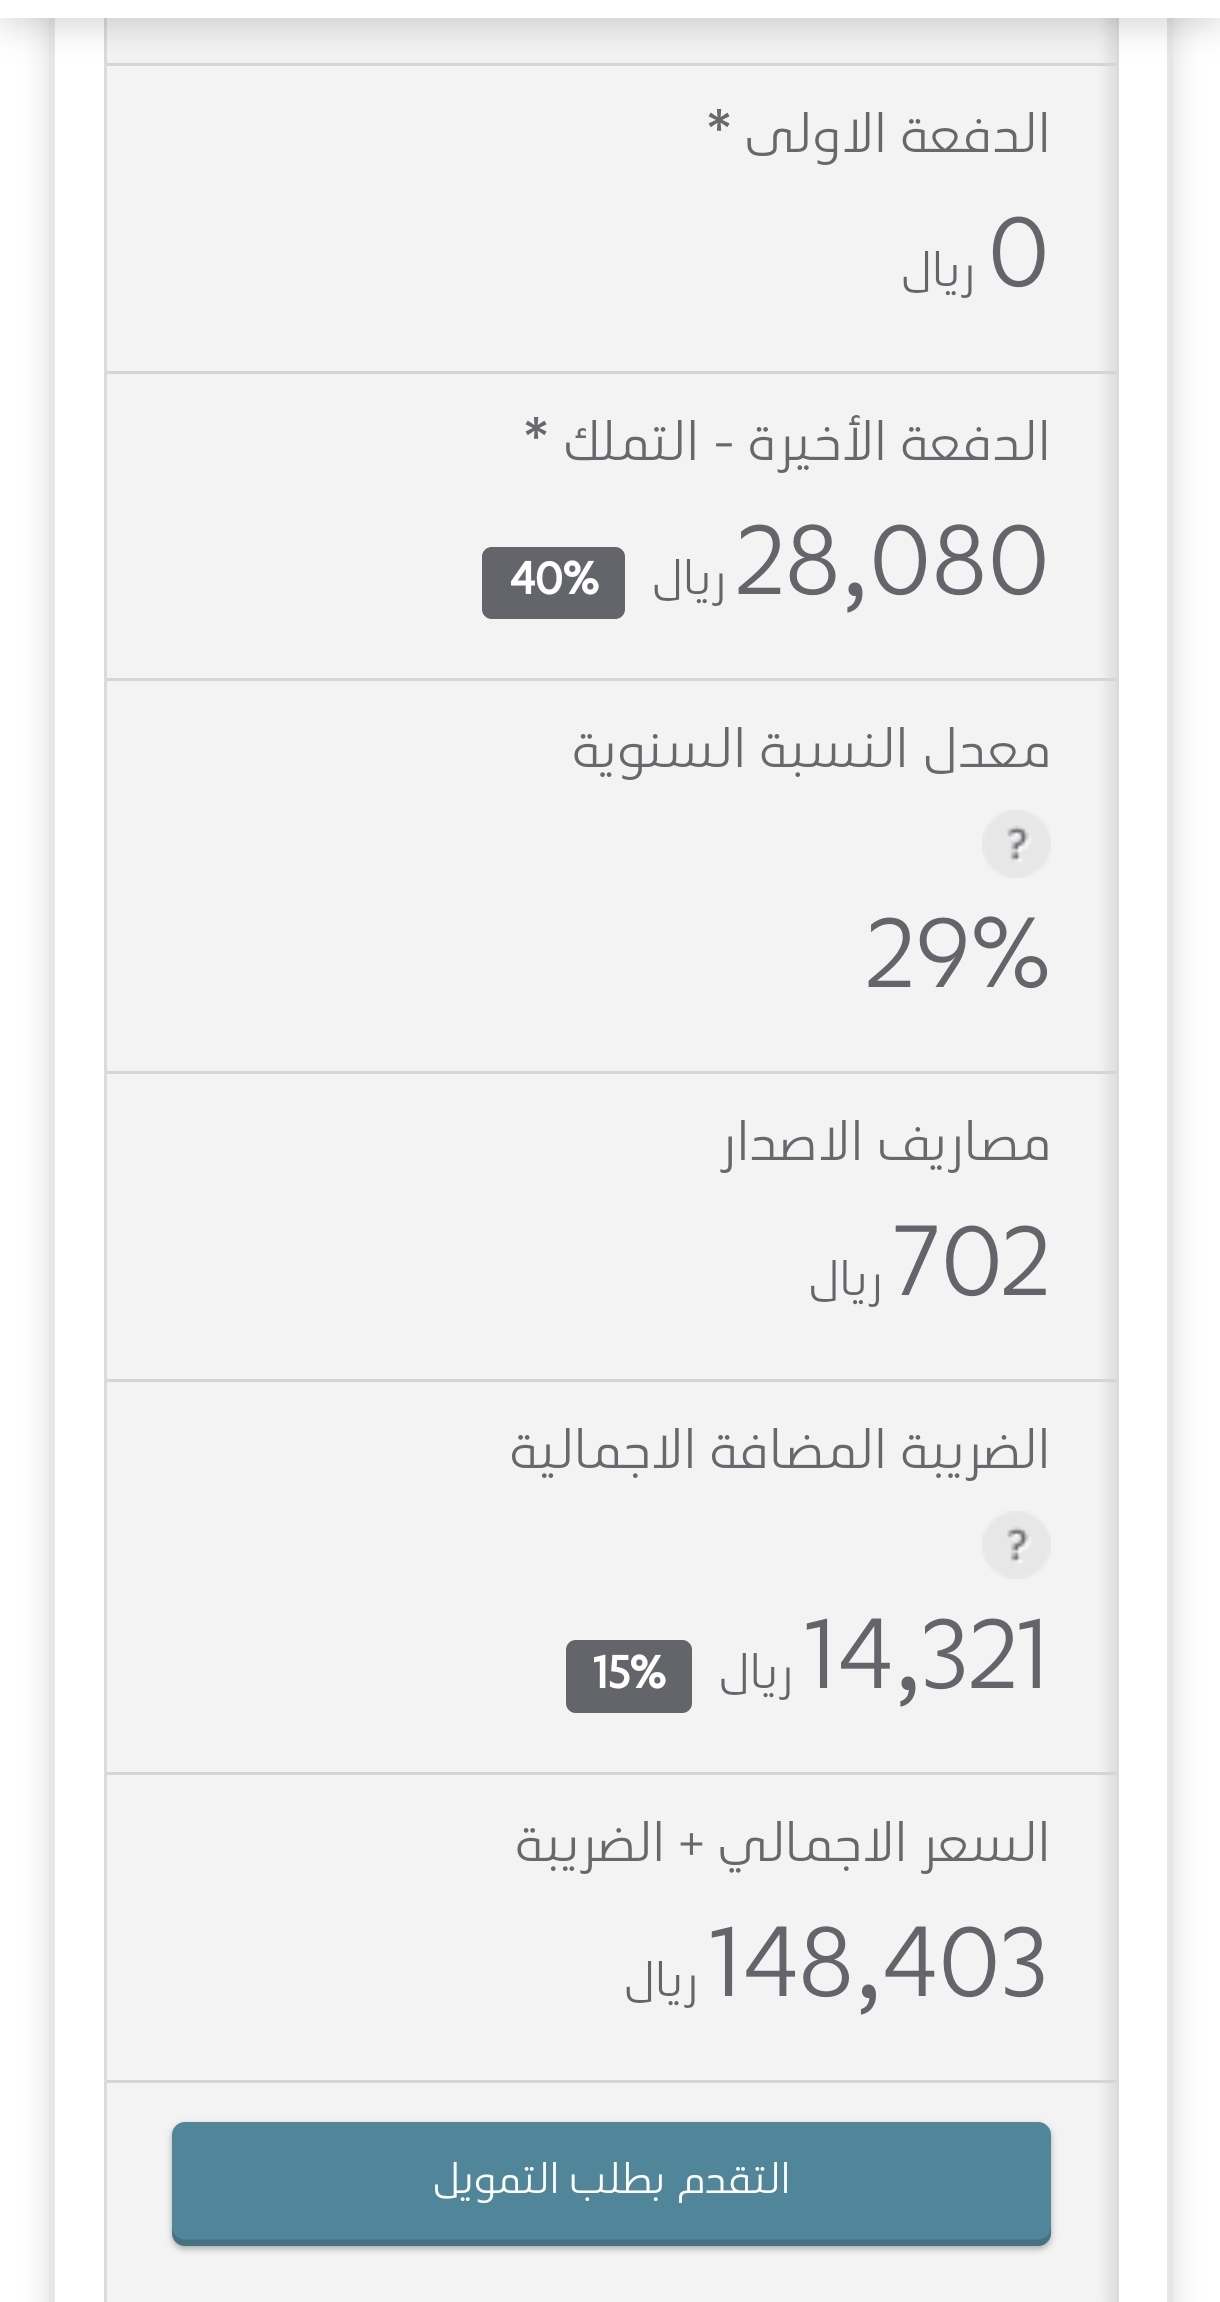Open help icon under معدل النسبة السنوية
This screenshot has height=2302, width=1220.
1016,844
